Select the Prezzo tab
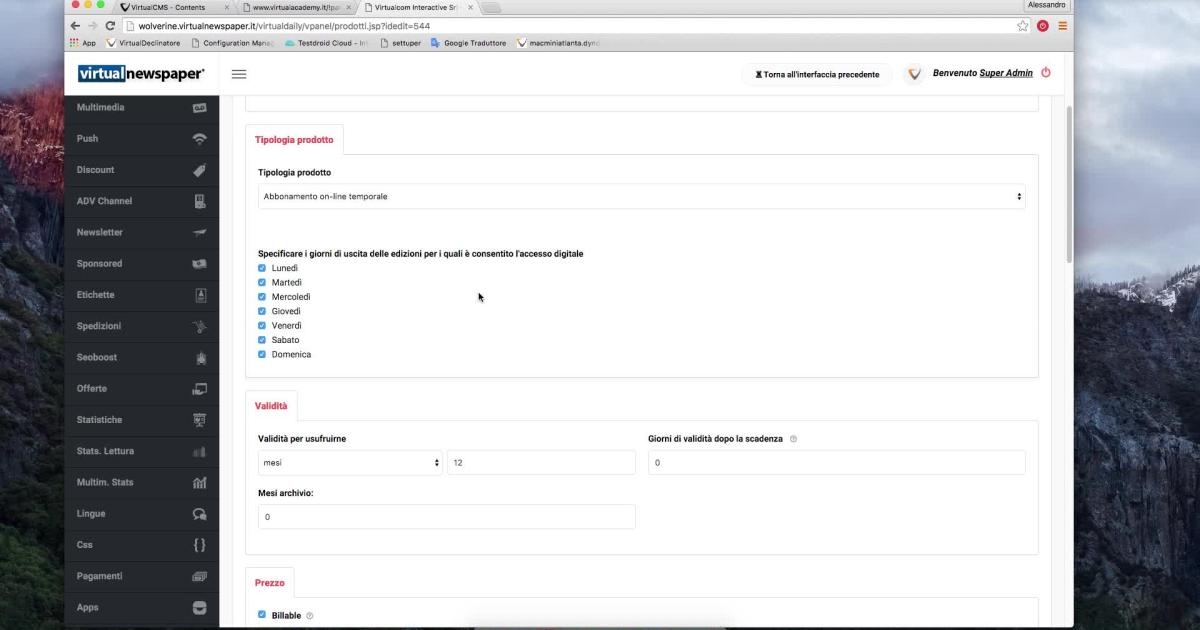The width and height of the screenshot is (1200, 630). pyautogui.click(x=269, y=583)
